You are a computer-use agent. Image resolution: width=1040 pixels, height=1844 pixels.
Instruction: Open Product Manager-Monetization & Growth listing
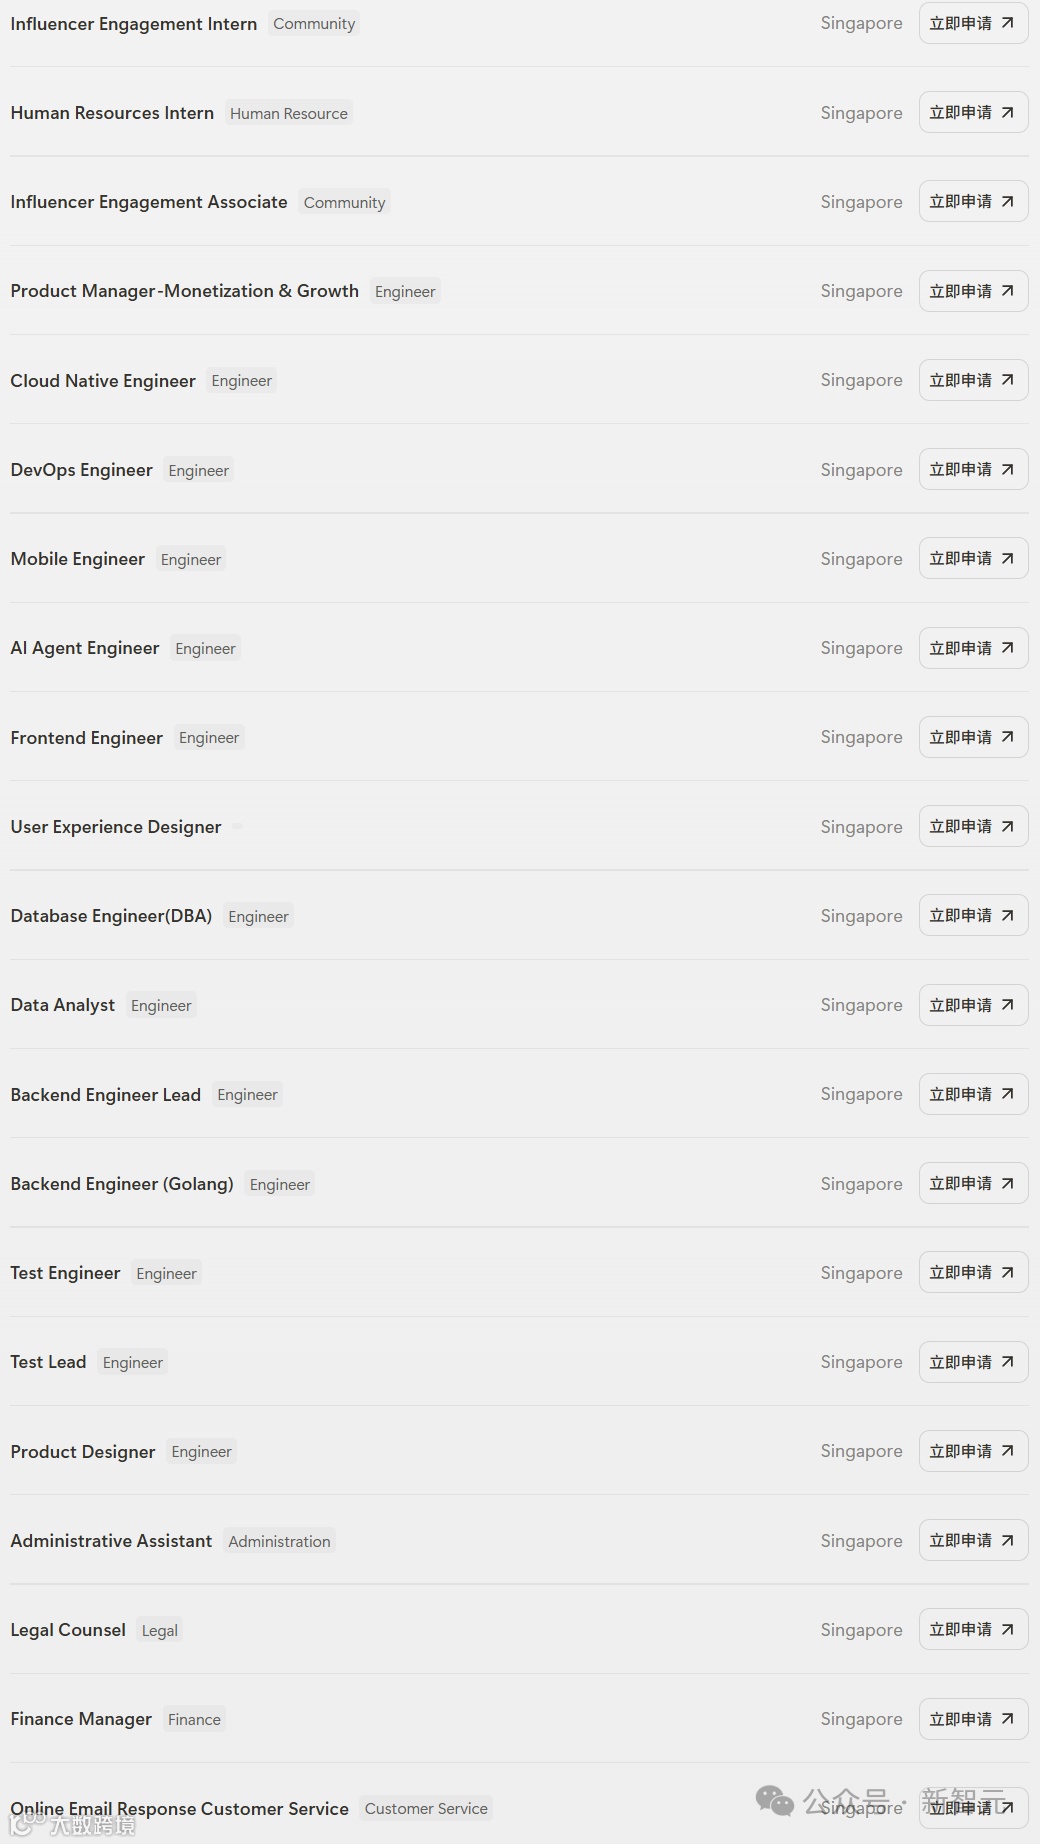(x=185, y=291)
